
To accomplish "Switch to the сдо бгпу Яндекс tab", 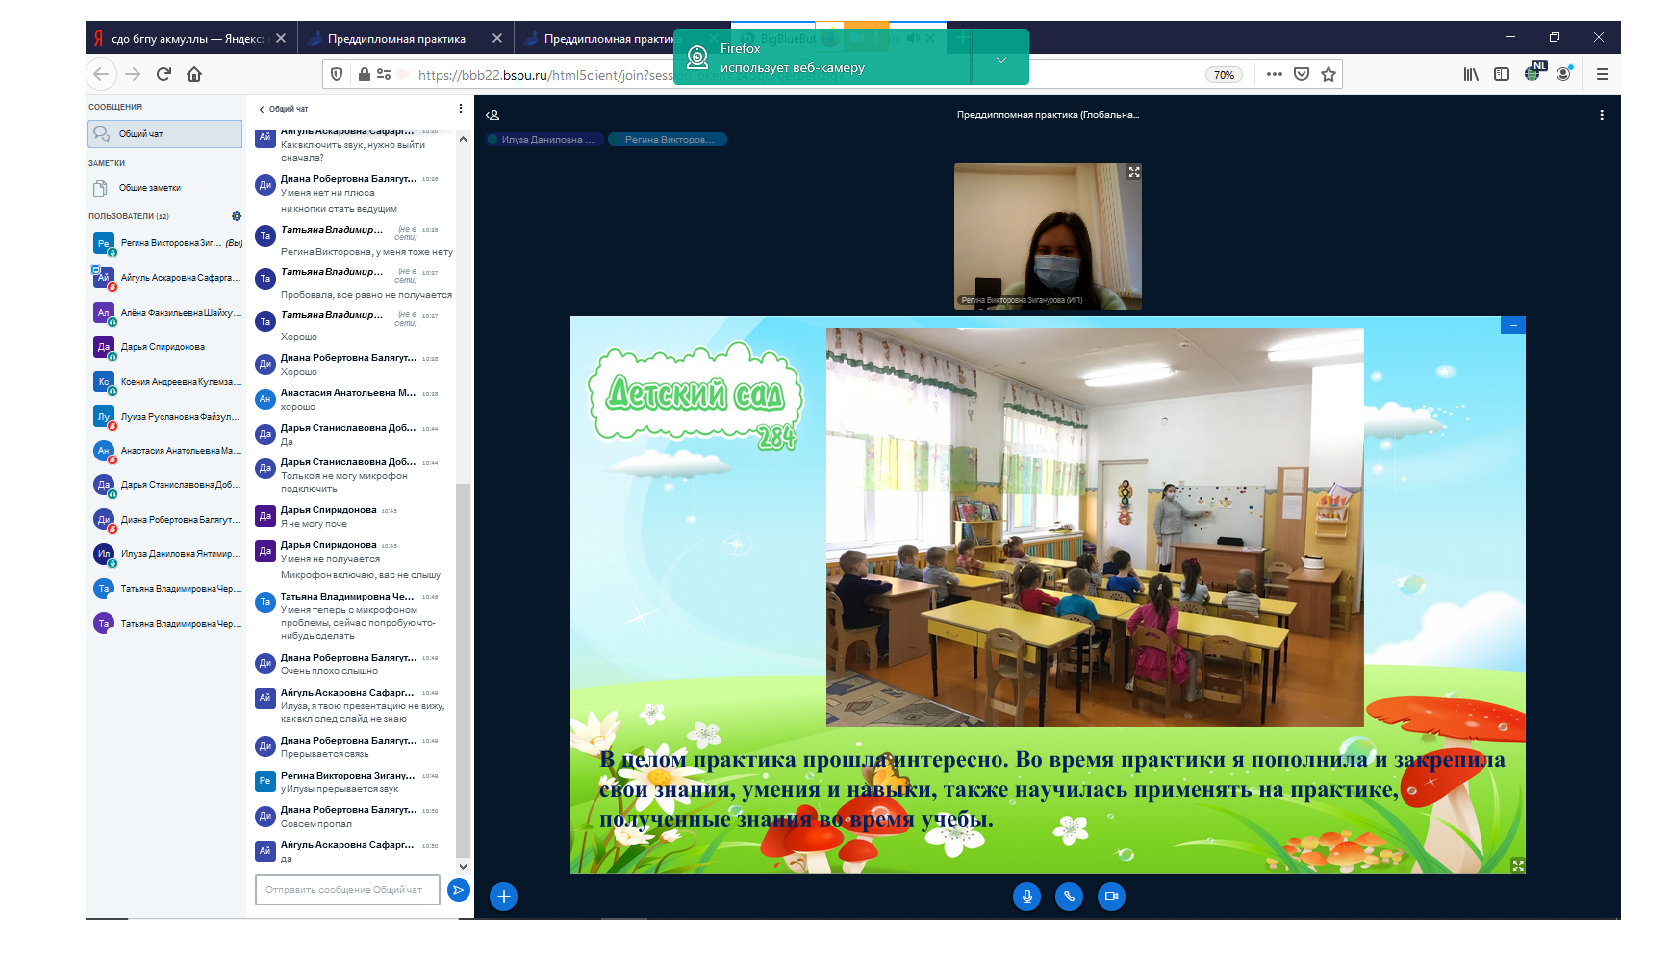I will [x=186, y=39].
